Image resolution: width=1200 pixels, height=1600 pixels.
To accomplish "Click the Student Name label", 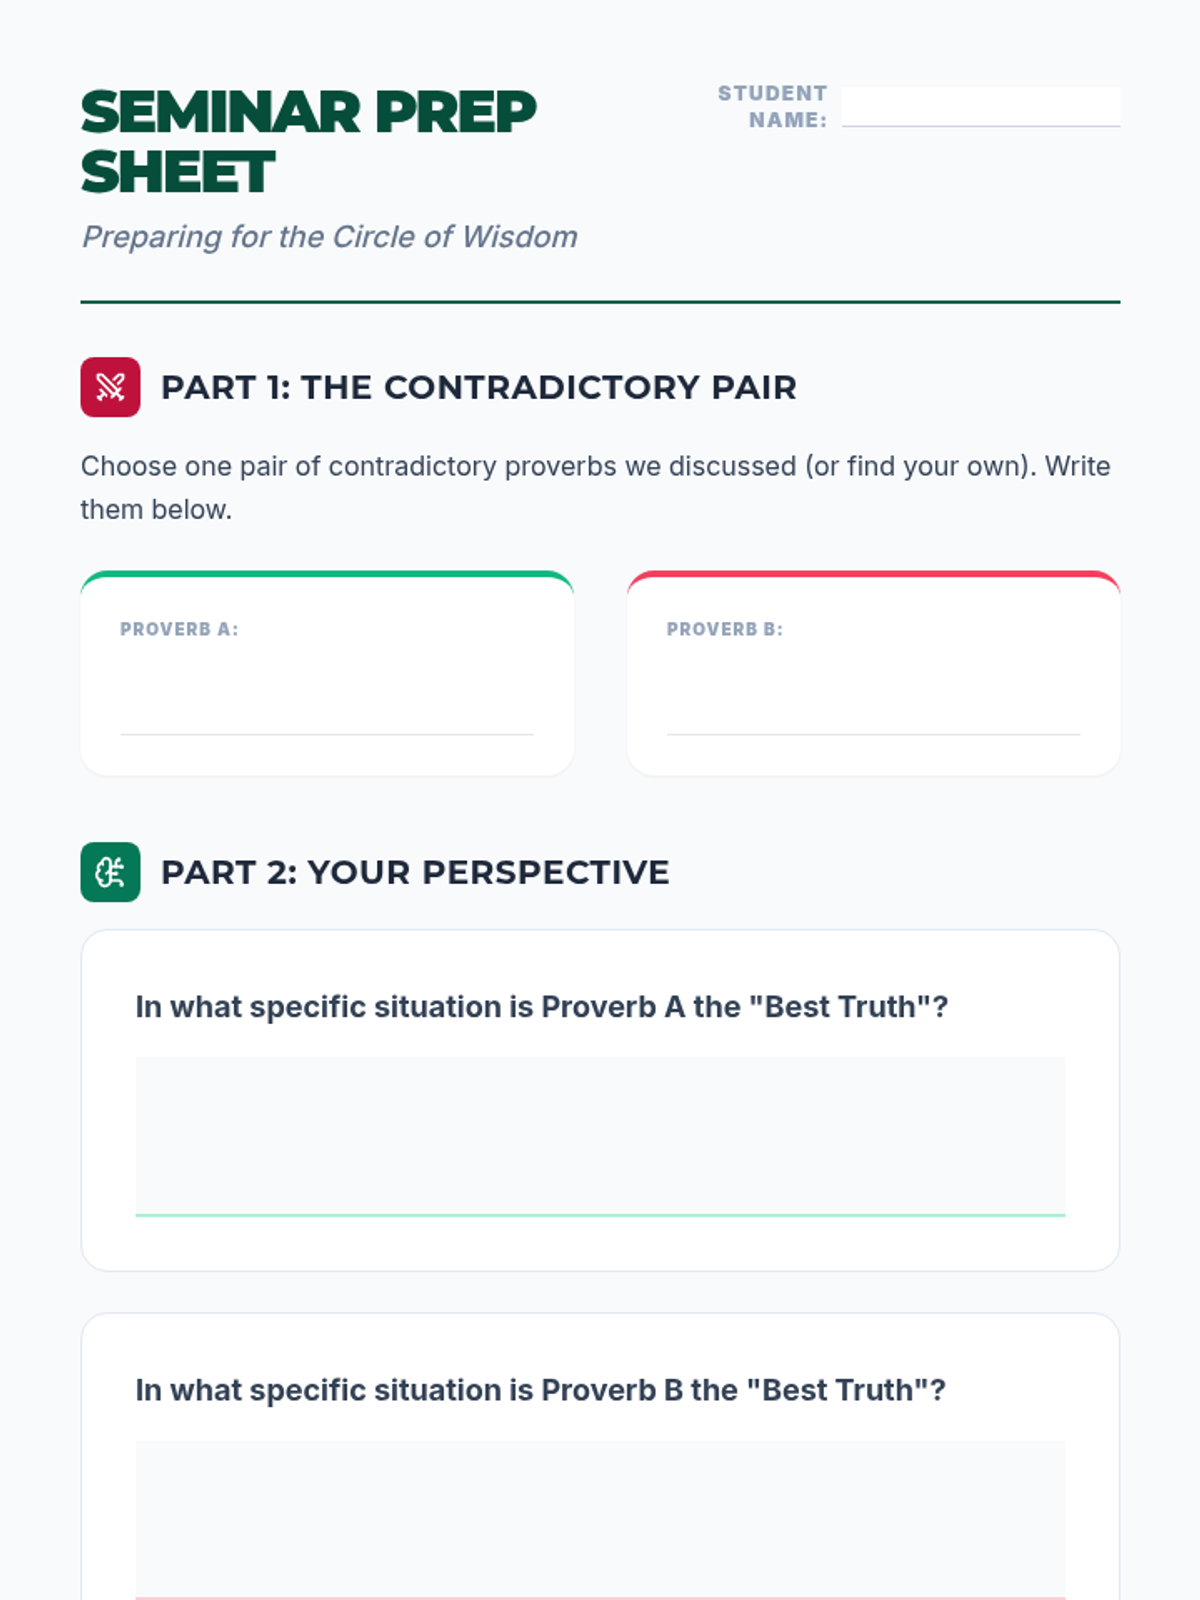I will click(772, 106).
